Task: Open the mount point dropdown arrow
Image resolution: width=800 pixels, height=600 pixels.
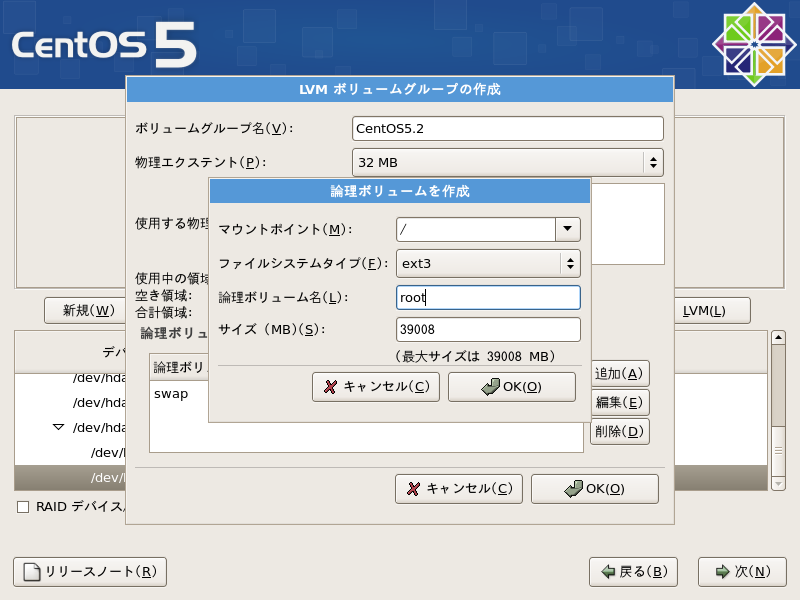Action: [x=567, y=229]
